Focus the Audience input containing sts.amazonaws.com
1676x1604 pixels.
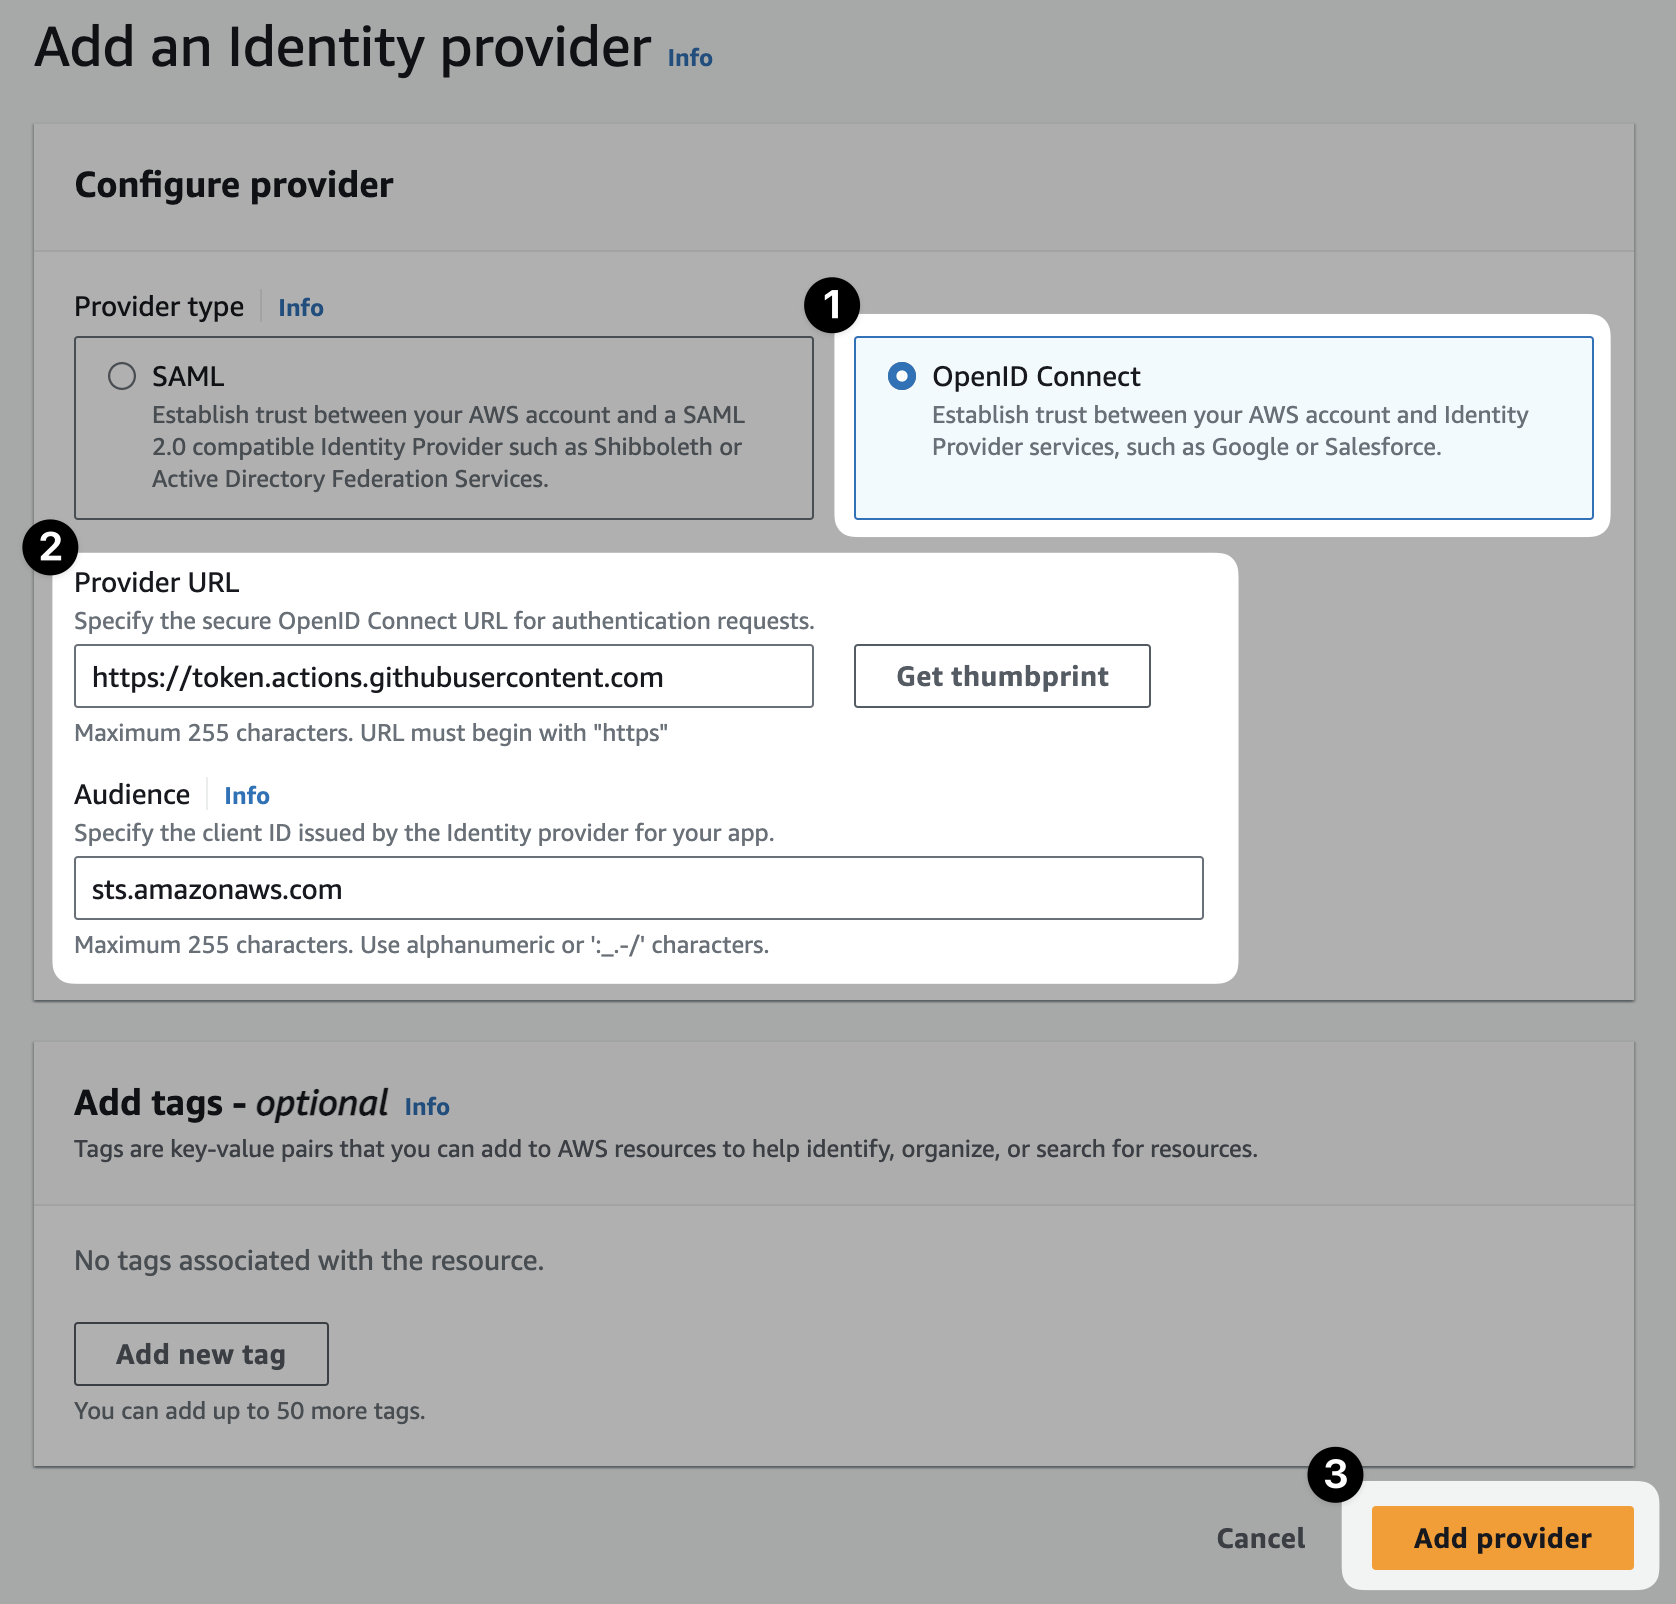click(638, 889)
